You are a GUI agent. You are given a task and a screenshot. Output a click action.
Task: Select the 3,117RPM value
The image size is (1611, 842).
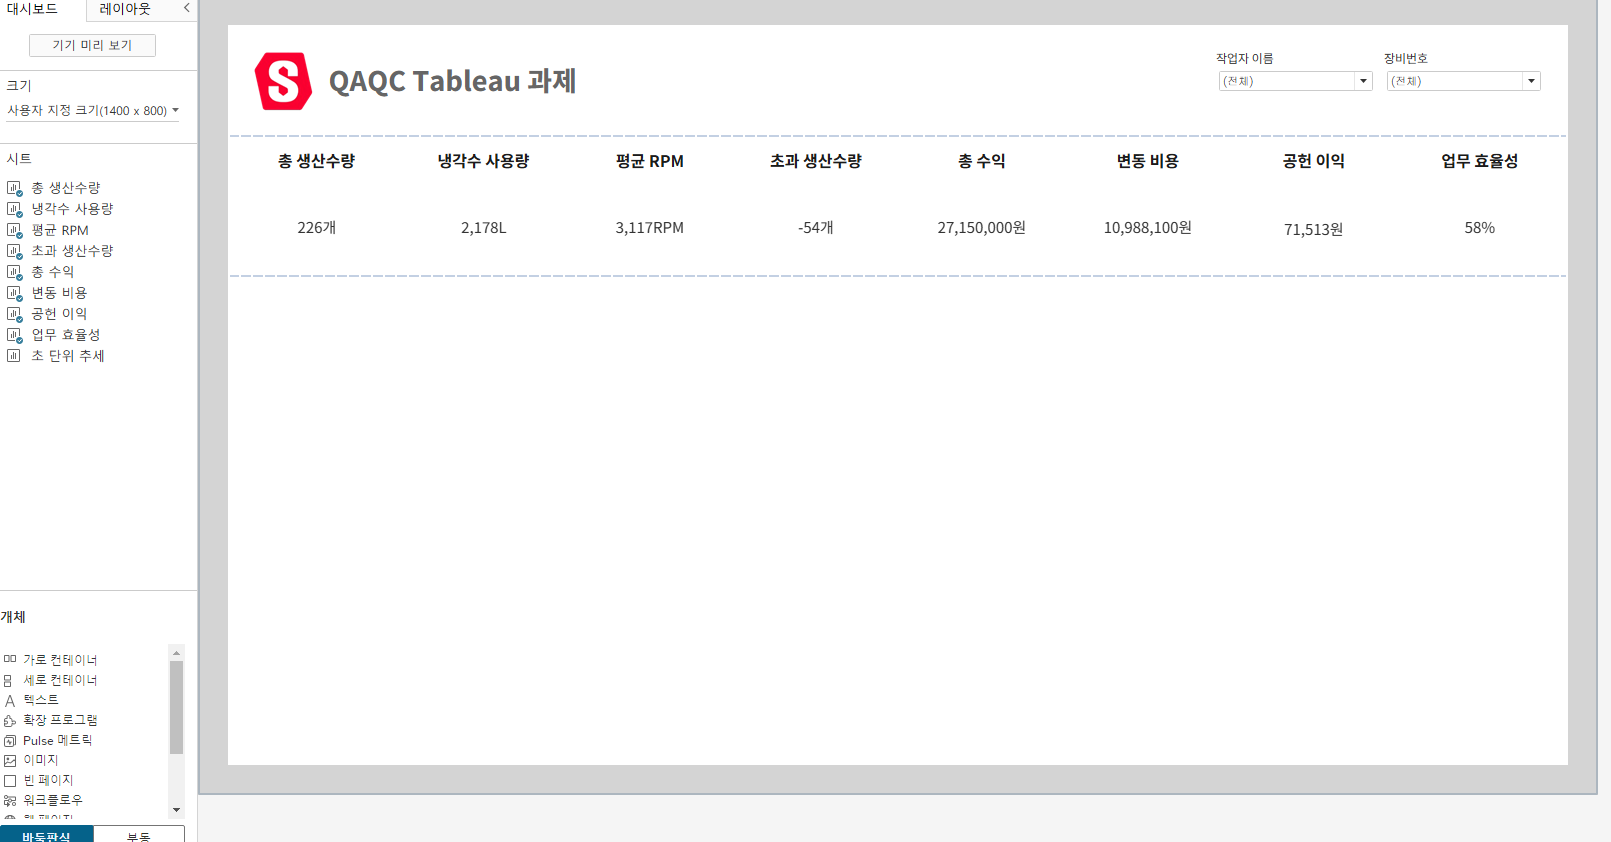[x=650, y=228]
